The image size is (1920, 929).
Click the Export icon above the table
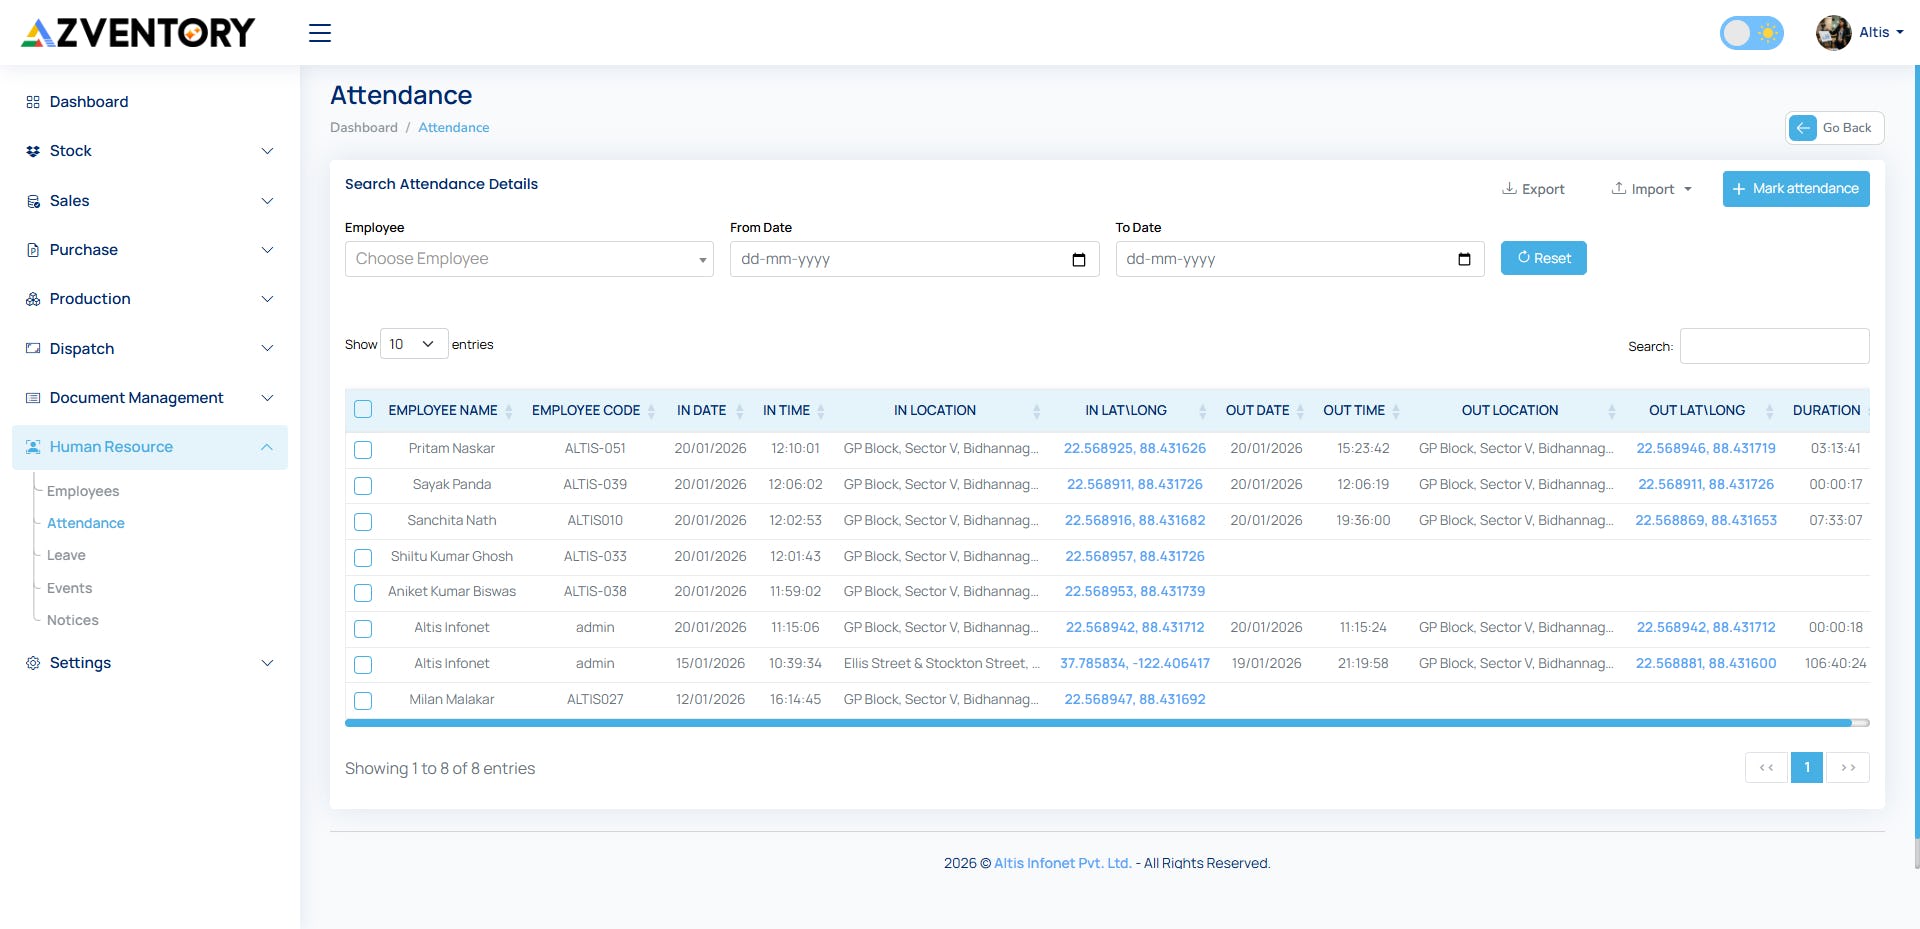[x=1511, y=188]
